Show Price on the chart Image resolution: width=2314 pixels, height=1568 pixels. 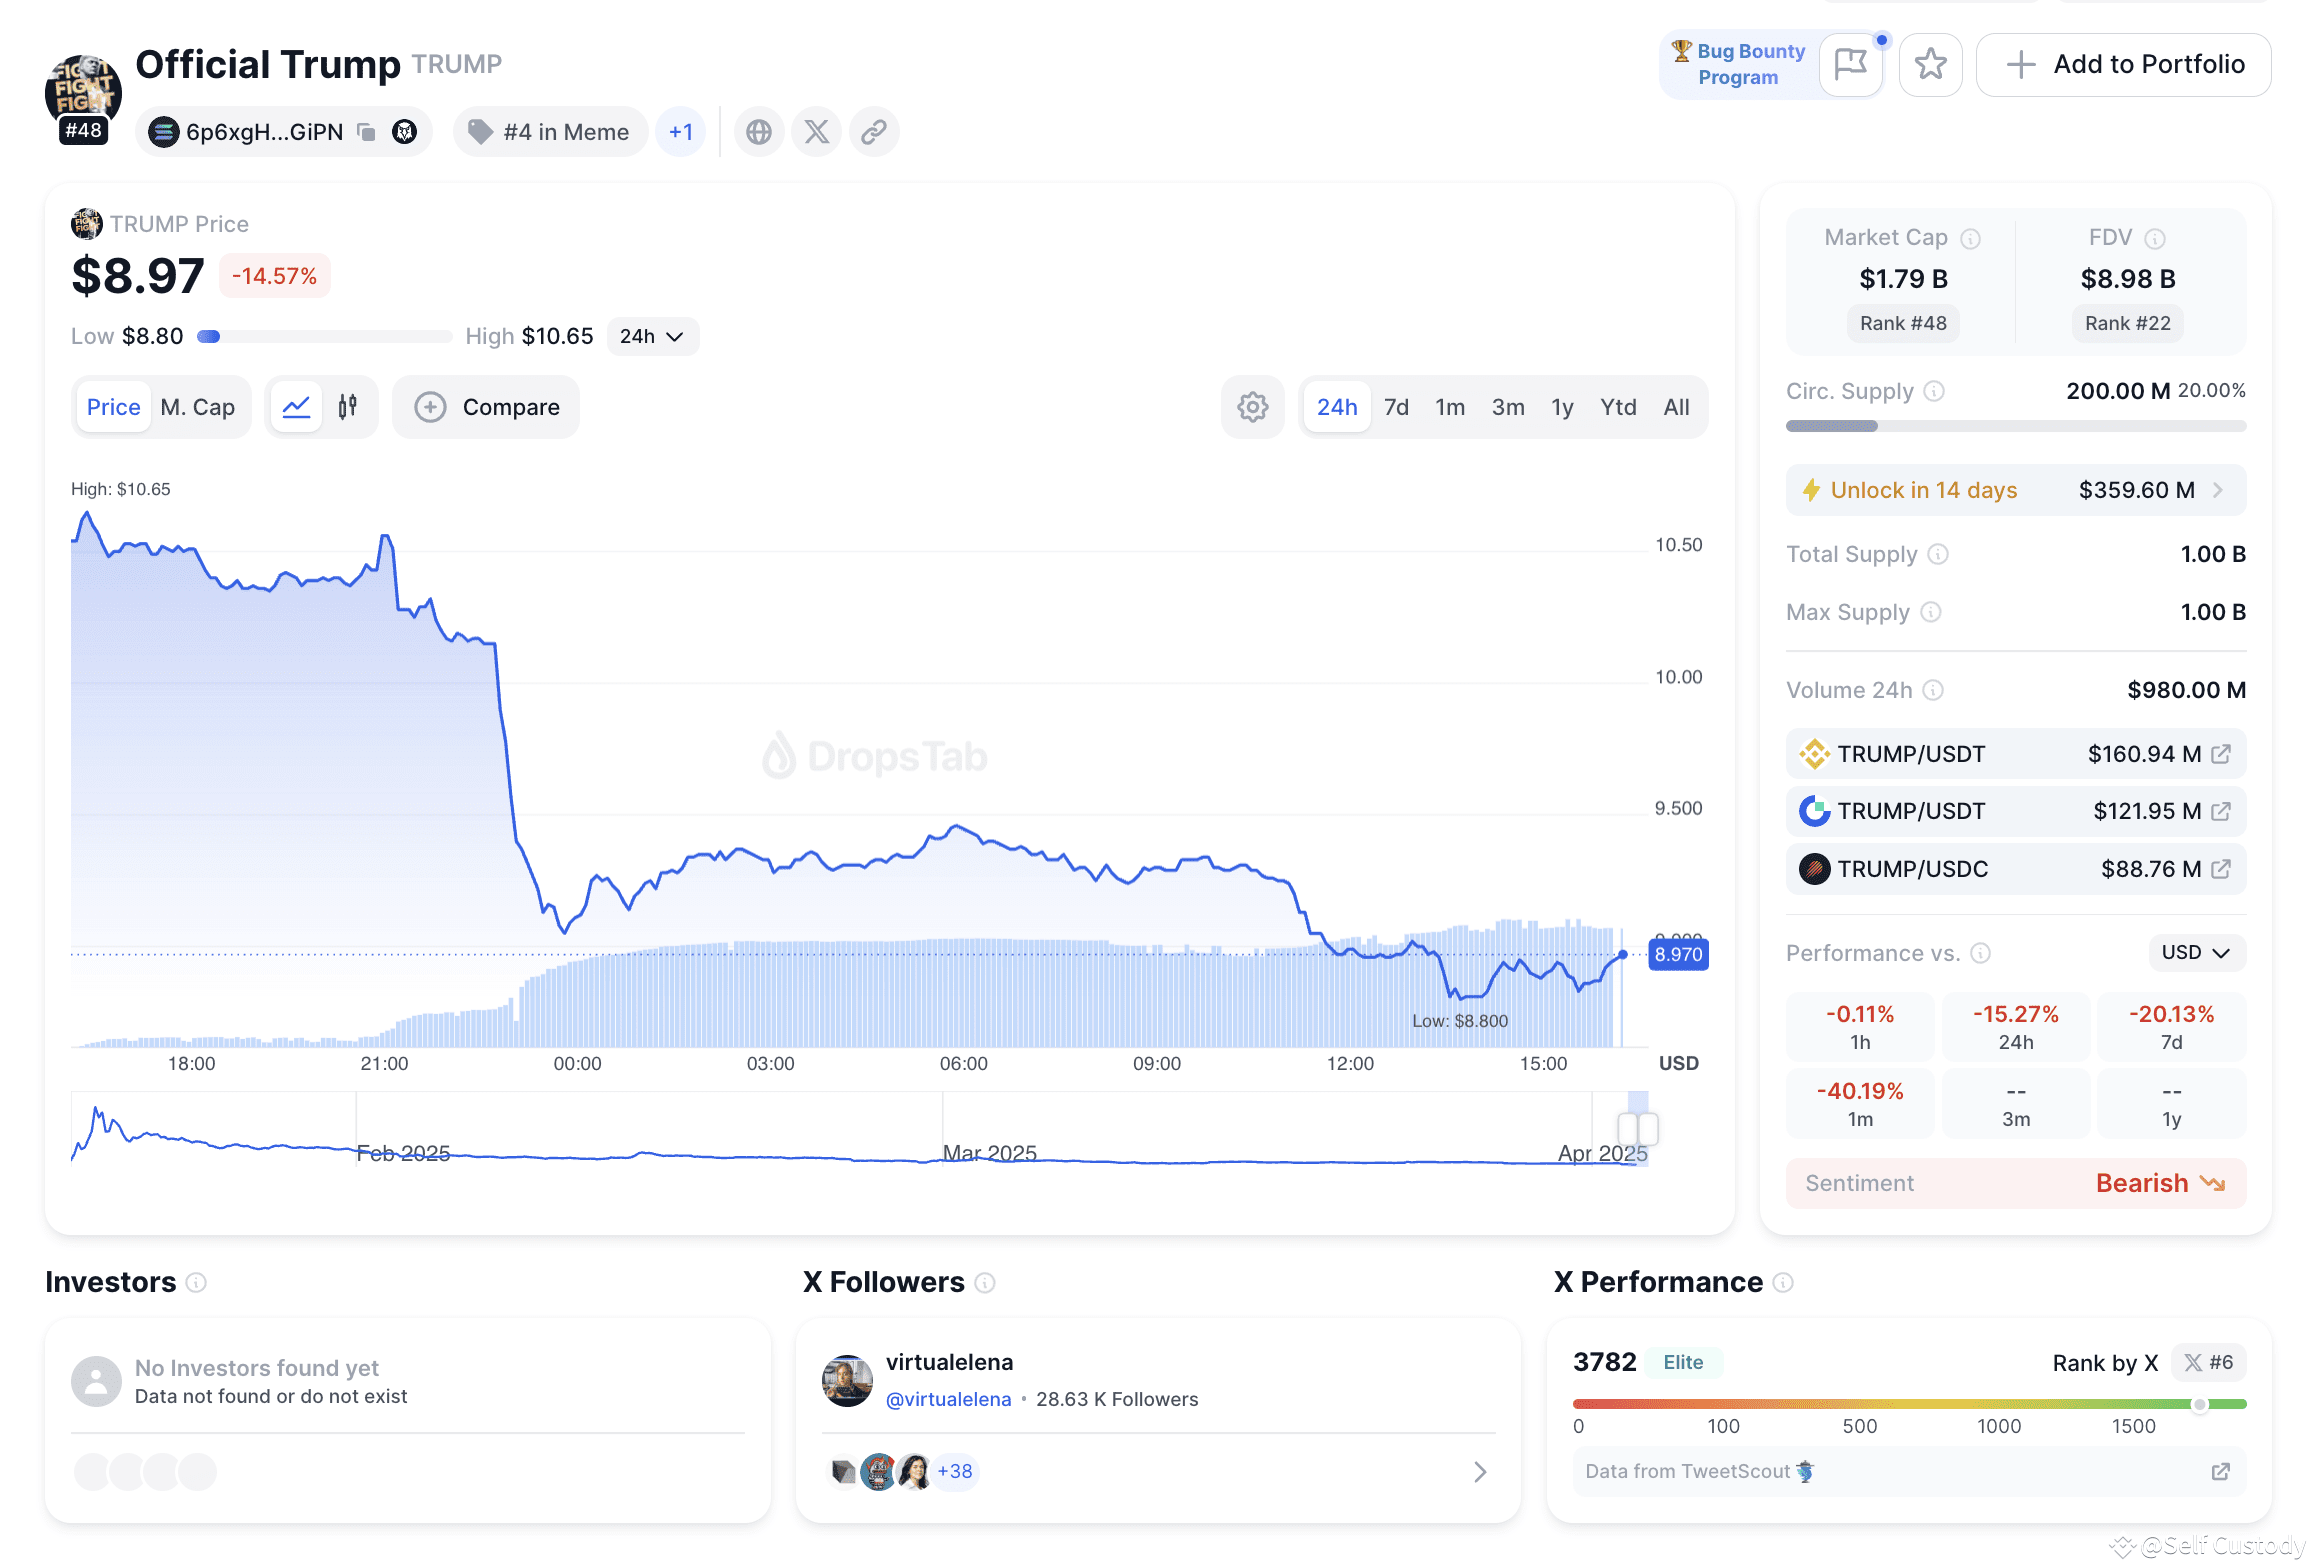click(x=113, y=407)
